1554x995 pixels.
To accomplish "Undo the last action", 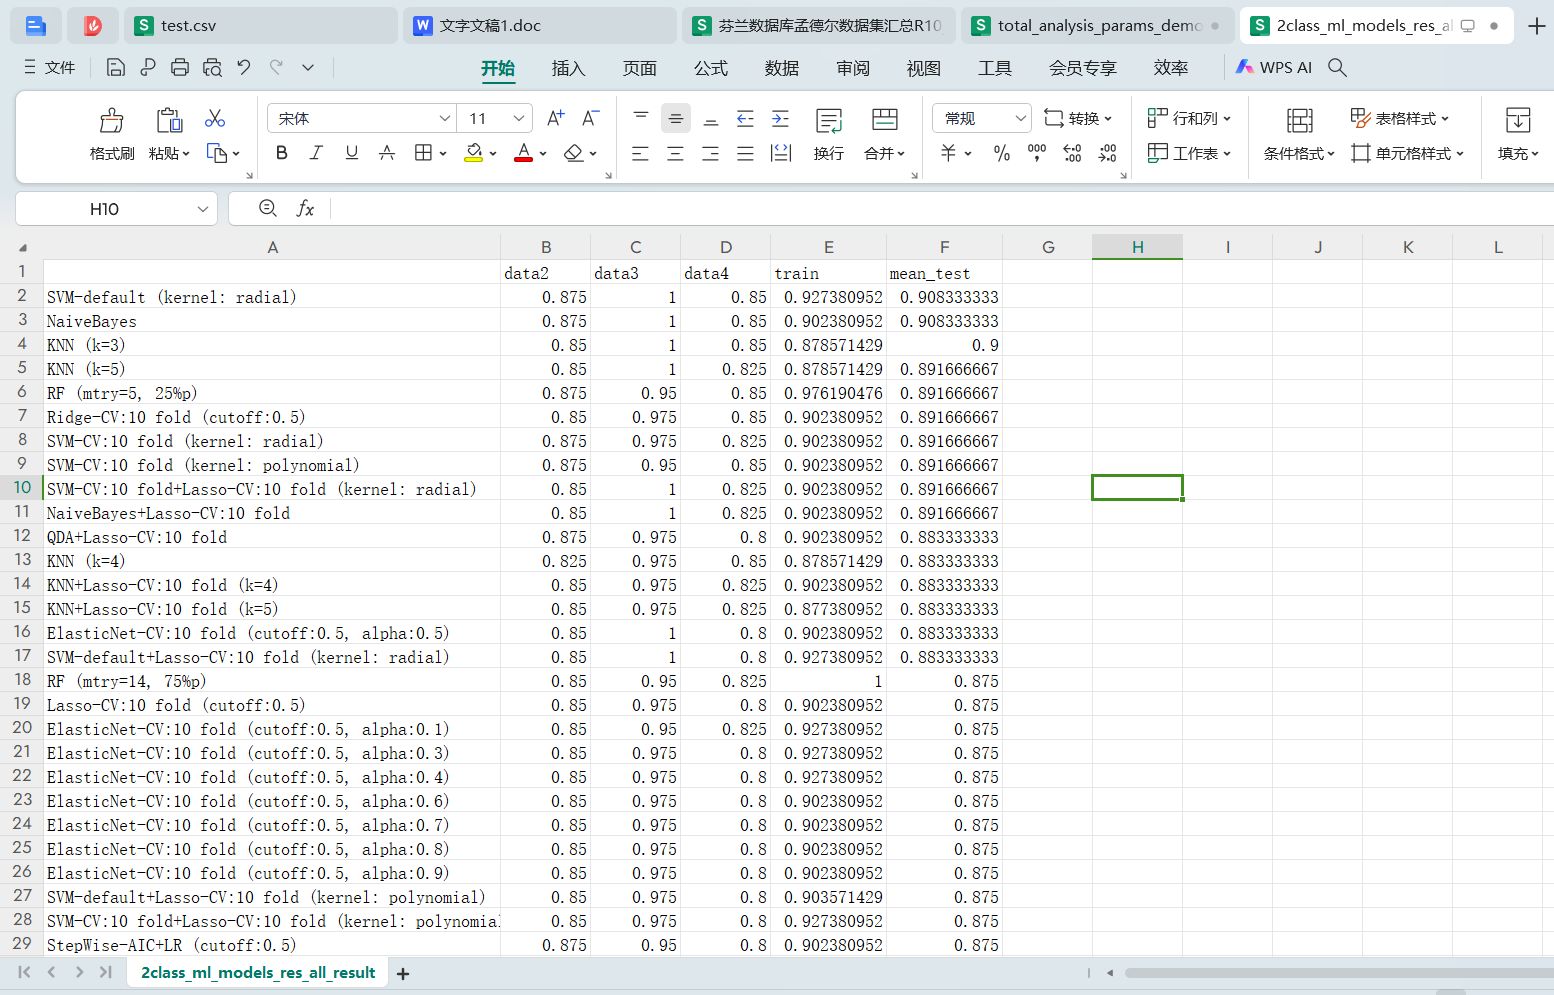I will click(x=244, y=68).
